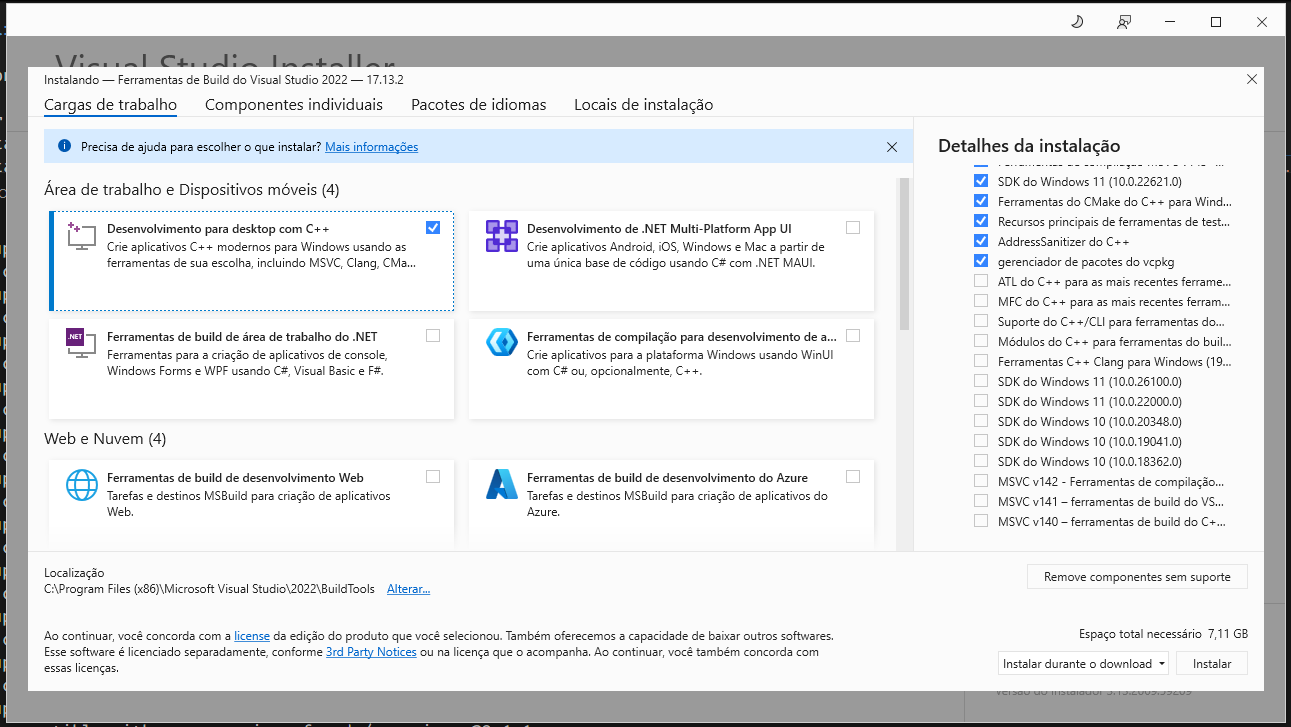Viewport: 1291px width, 727px height.
Task: Click the Instalar button
Action: (1212, 663)
